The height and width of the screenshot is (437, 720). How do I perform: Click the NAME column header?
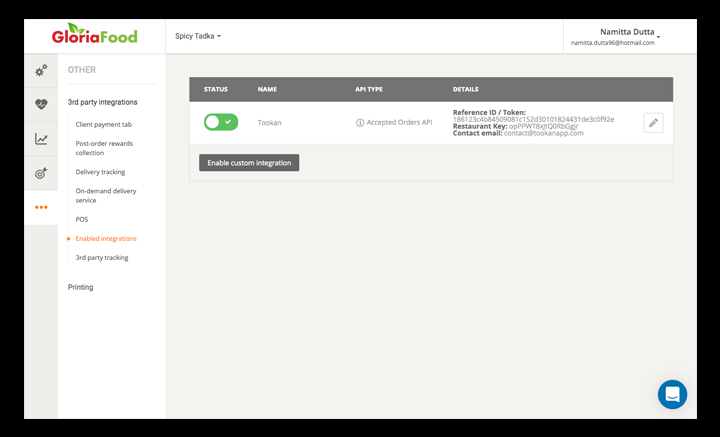click(x=267, y=89)
